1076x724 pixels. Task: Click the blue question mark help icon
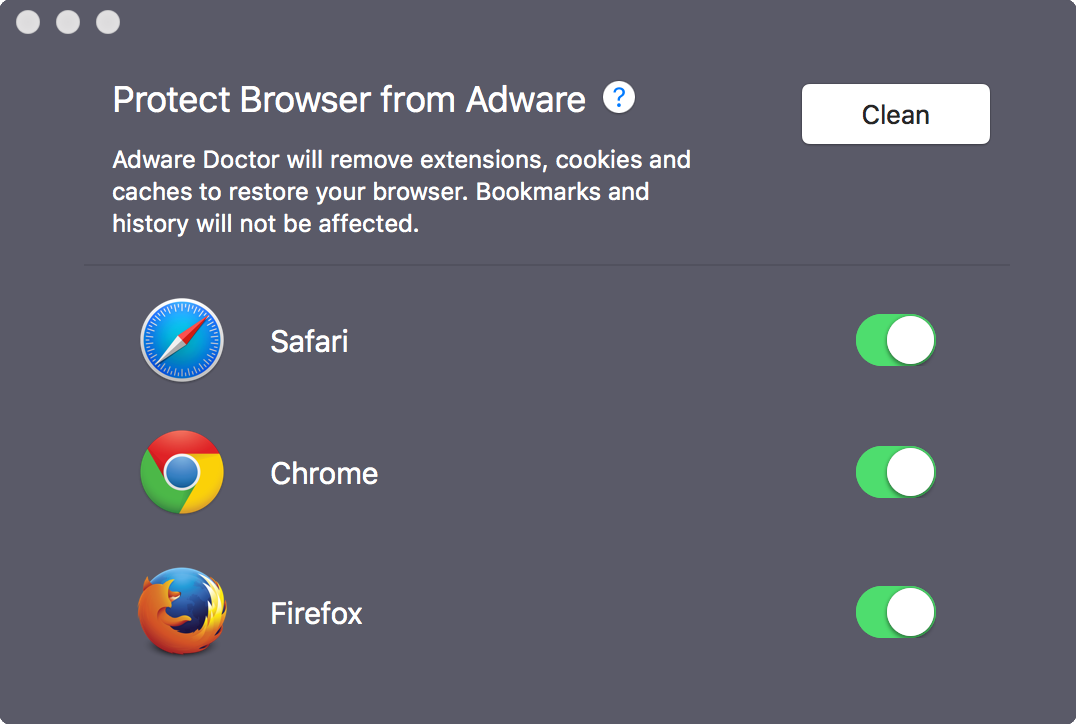pos(619,98)
